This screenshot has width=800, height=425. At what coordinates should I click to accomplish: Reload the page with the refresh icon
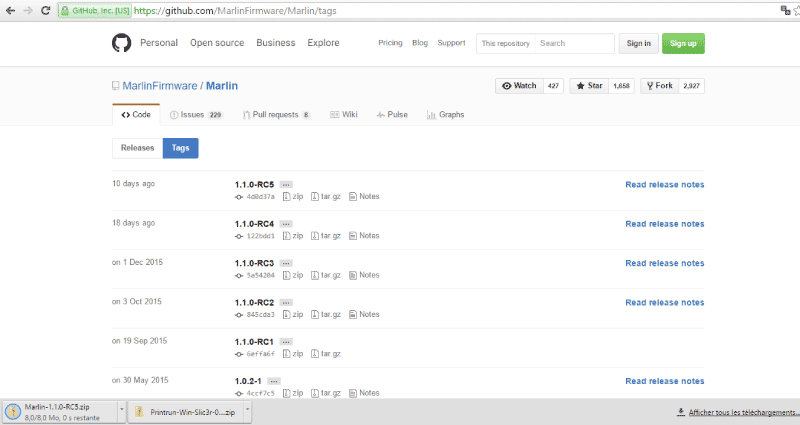tap(45, 11)
